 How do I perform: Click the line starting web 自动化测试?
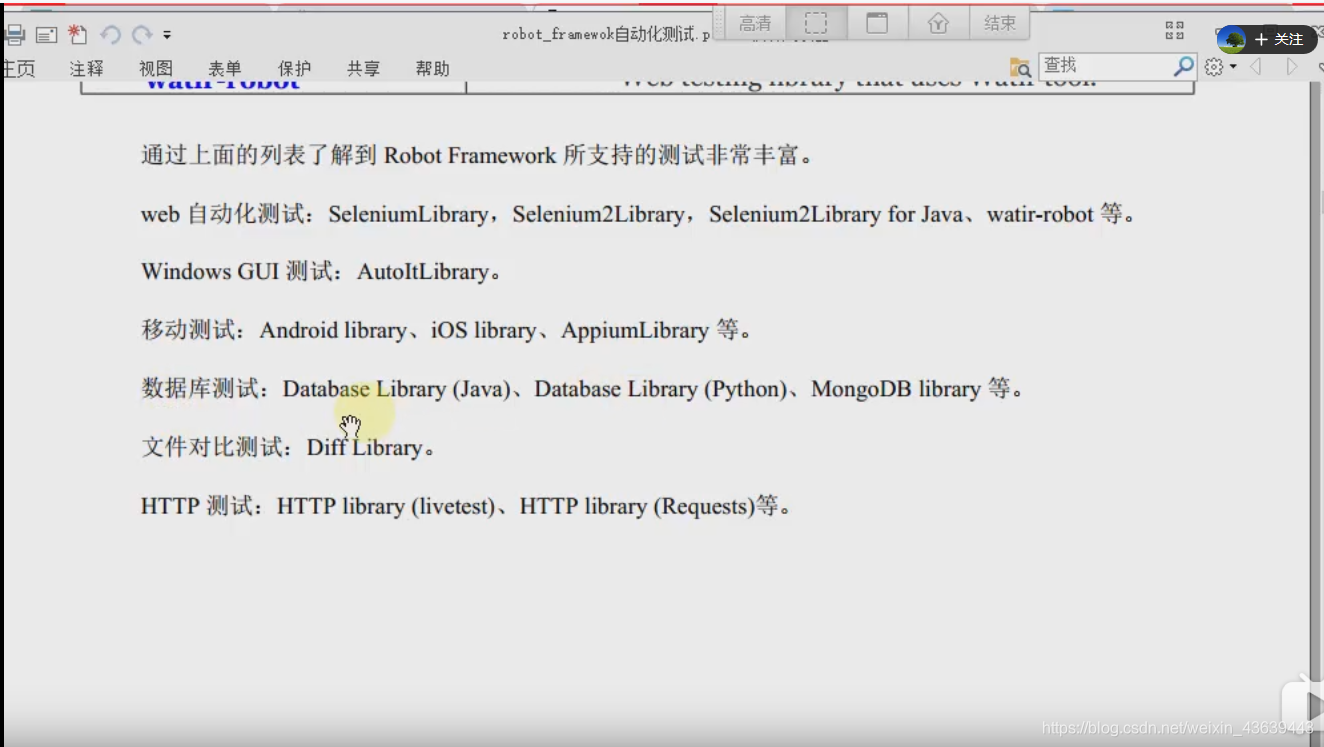click(638, 214)
